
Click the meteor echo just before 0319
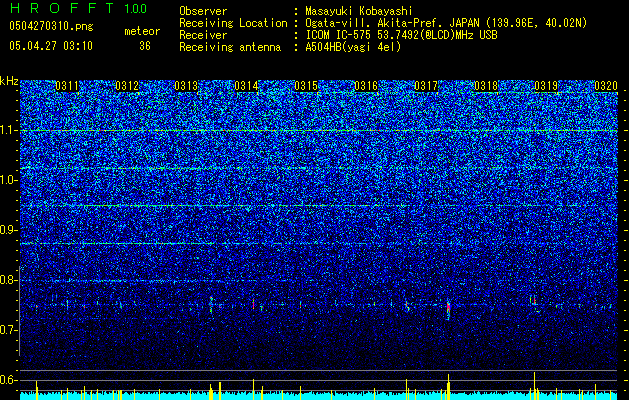[534, 302]
